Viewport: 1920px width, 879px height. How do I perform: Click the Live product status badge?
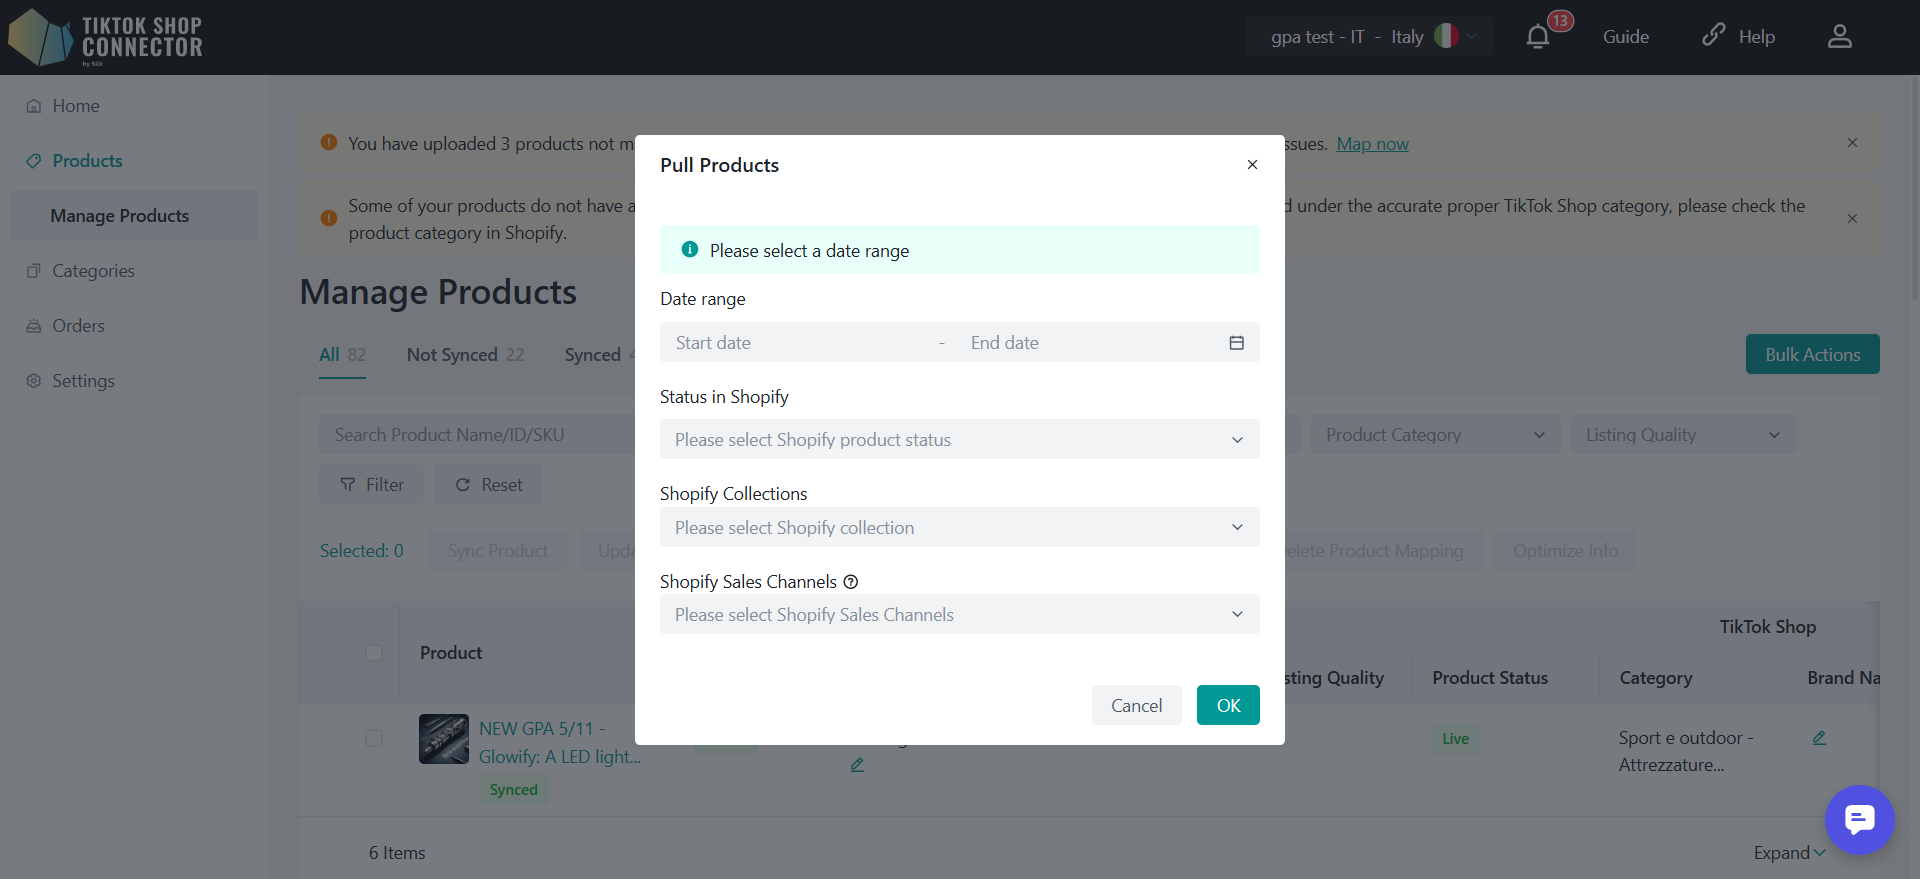(x=1455, y=739)
